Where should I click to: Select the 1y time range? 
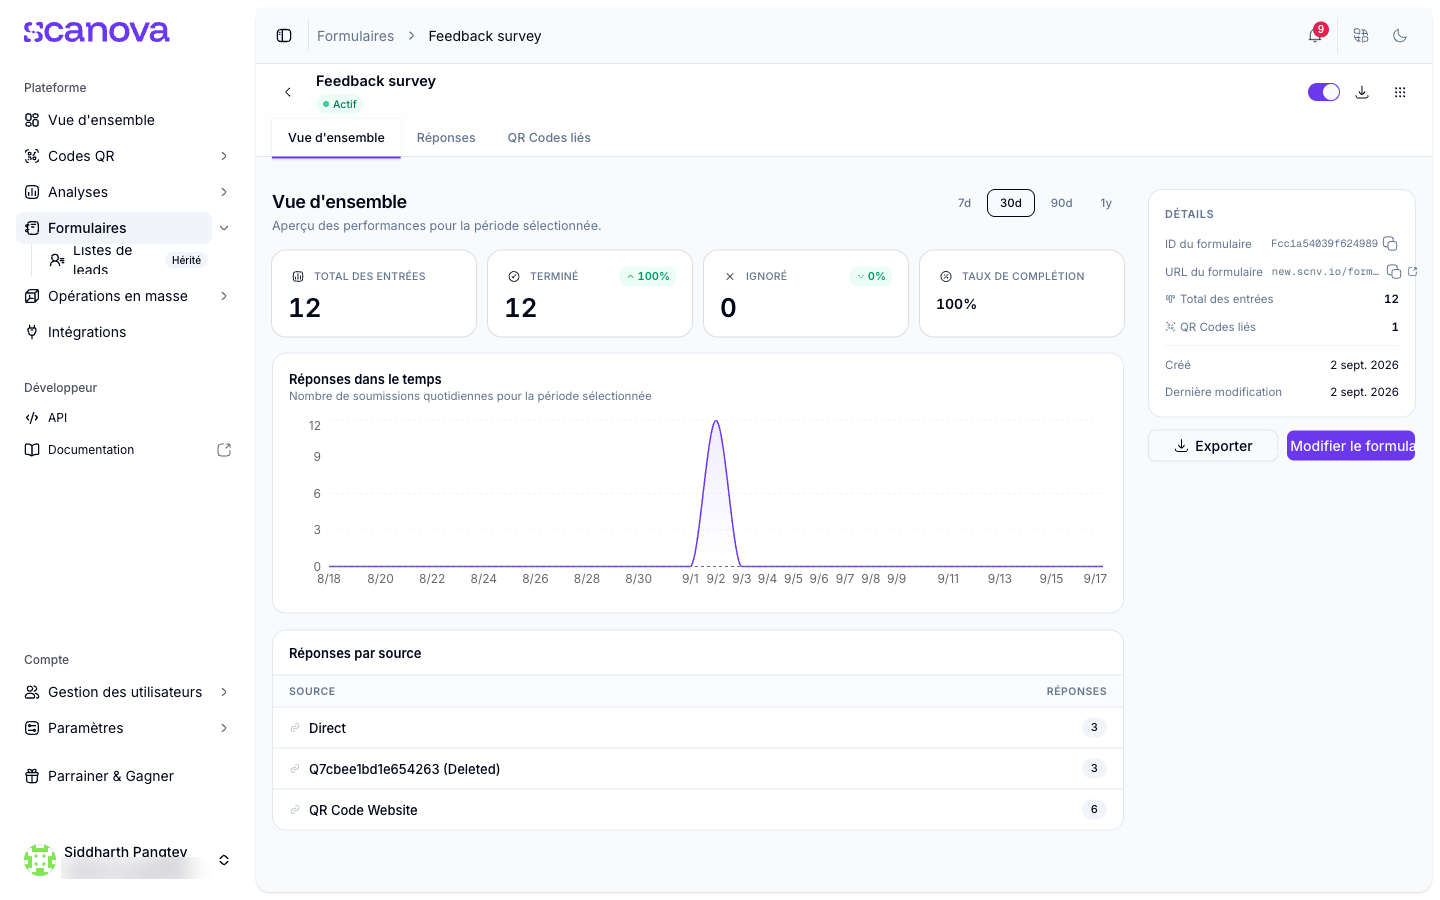1106,203
